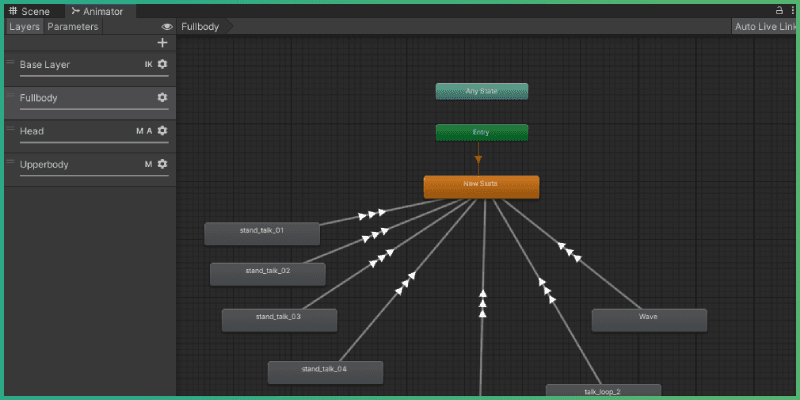Open Base Layer settings gear
This screenshot has width=800, height=400.
pos(162,65)
